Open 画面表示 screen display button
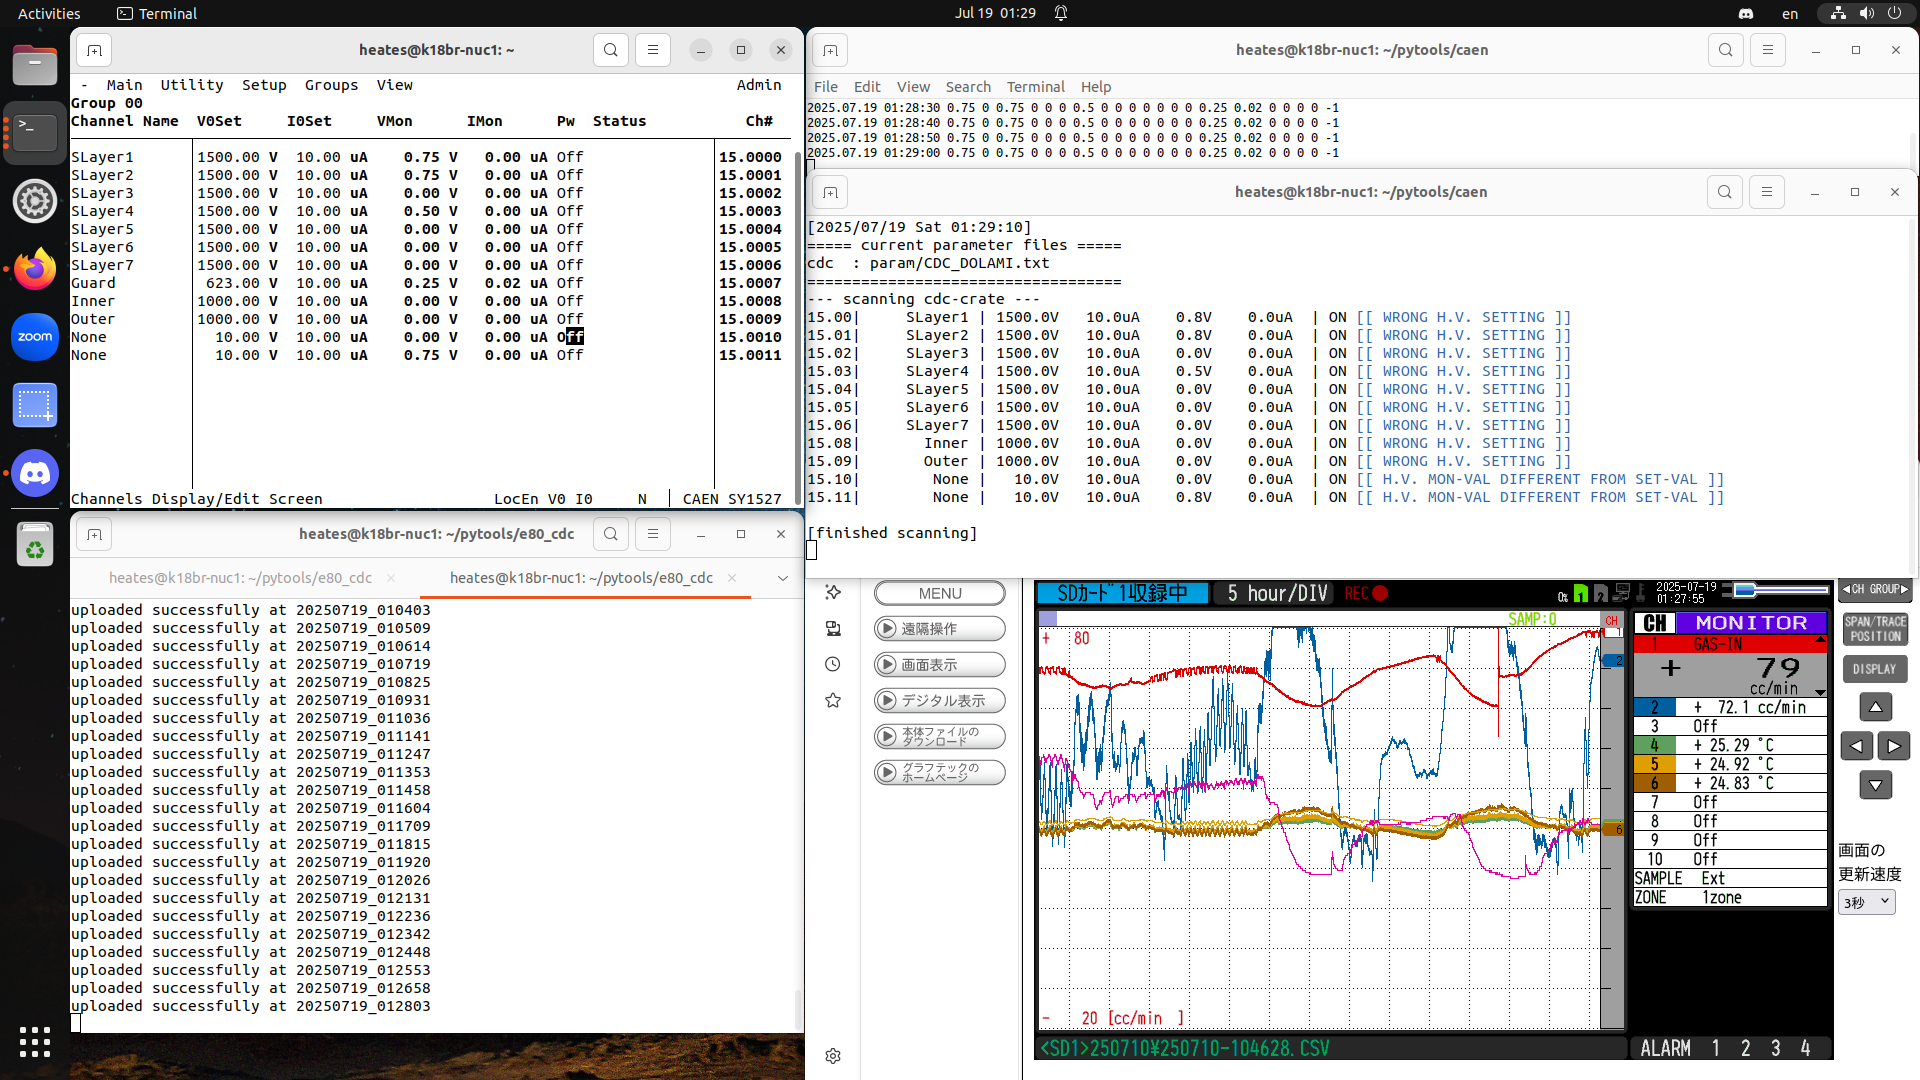This screenshot has height=1080, width=1920. click(x=940, y=665)
